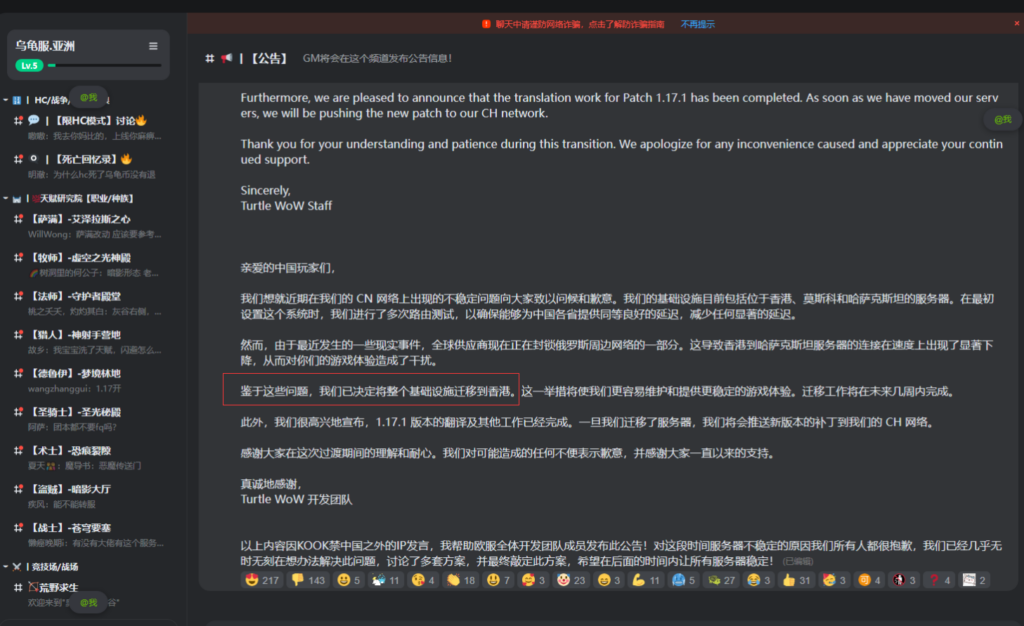Click the turtle reaction with 27
Viewport: 1024px width, 626px height.
point(722,580)
